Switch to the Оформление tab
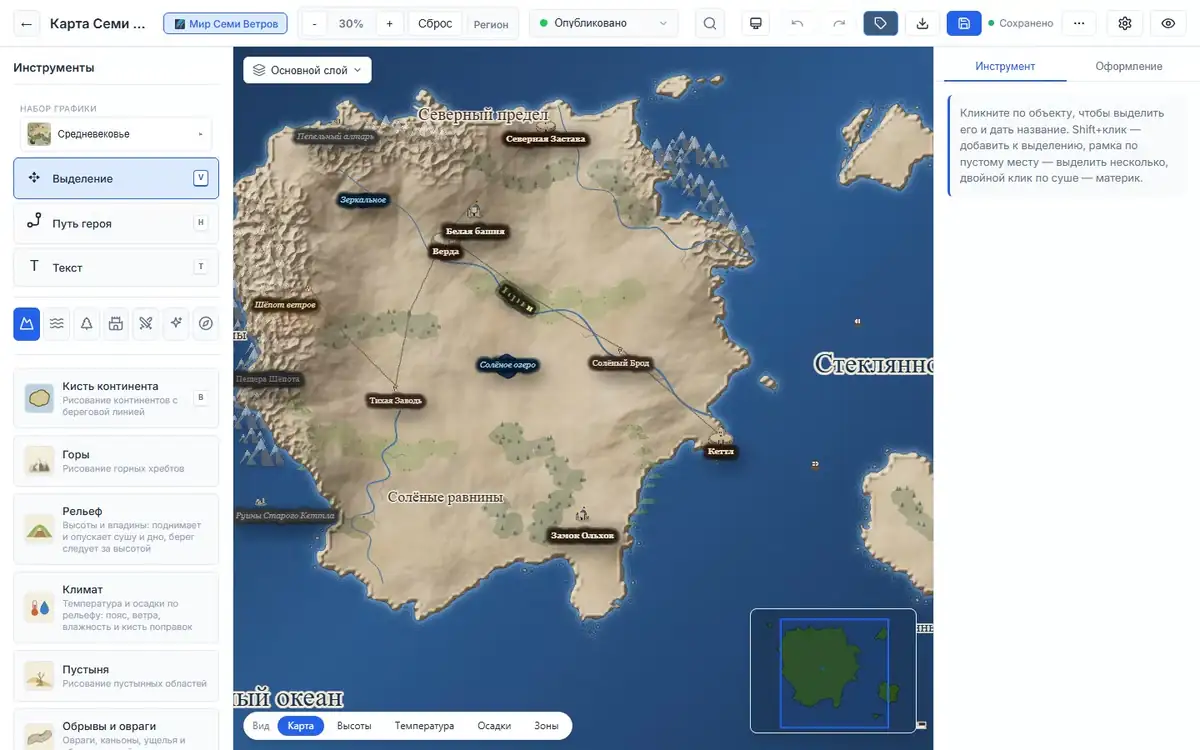1200x750 pixels. 1128,66
